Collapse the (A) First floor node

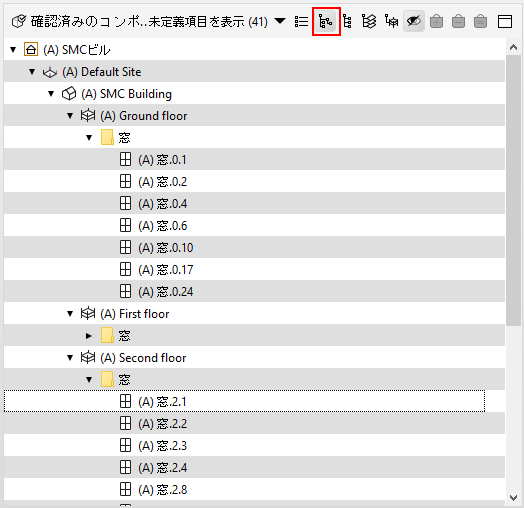click(x=70, y=313)
